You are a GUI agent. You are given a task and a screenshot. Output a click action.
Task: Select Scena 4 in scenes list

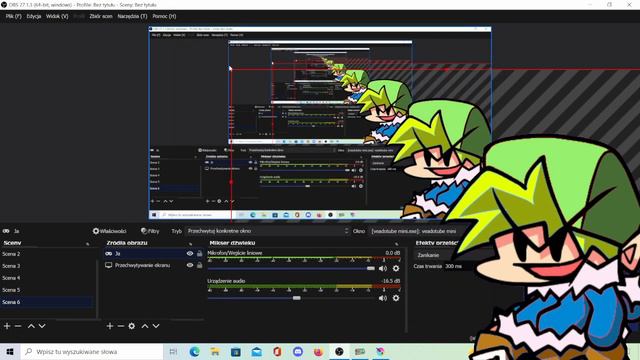[48, 278]
